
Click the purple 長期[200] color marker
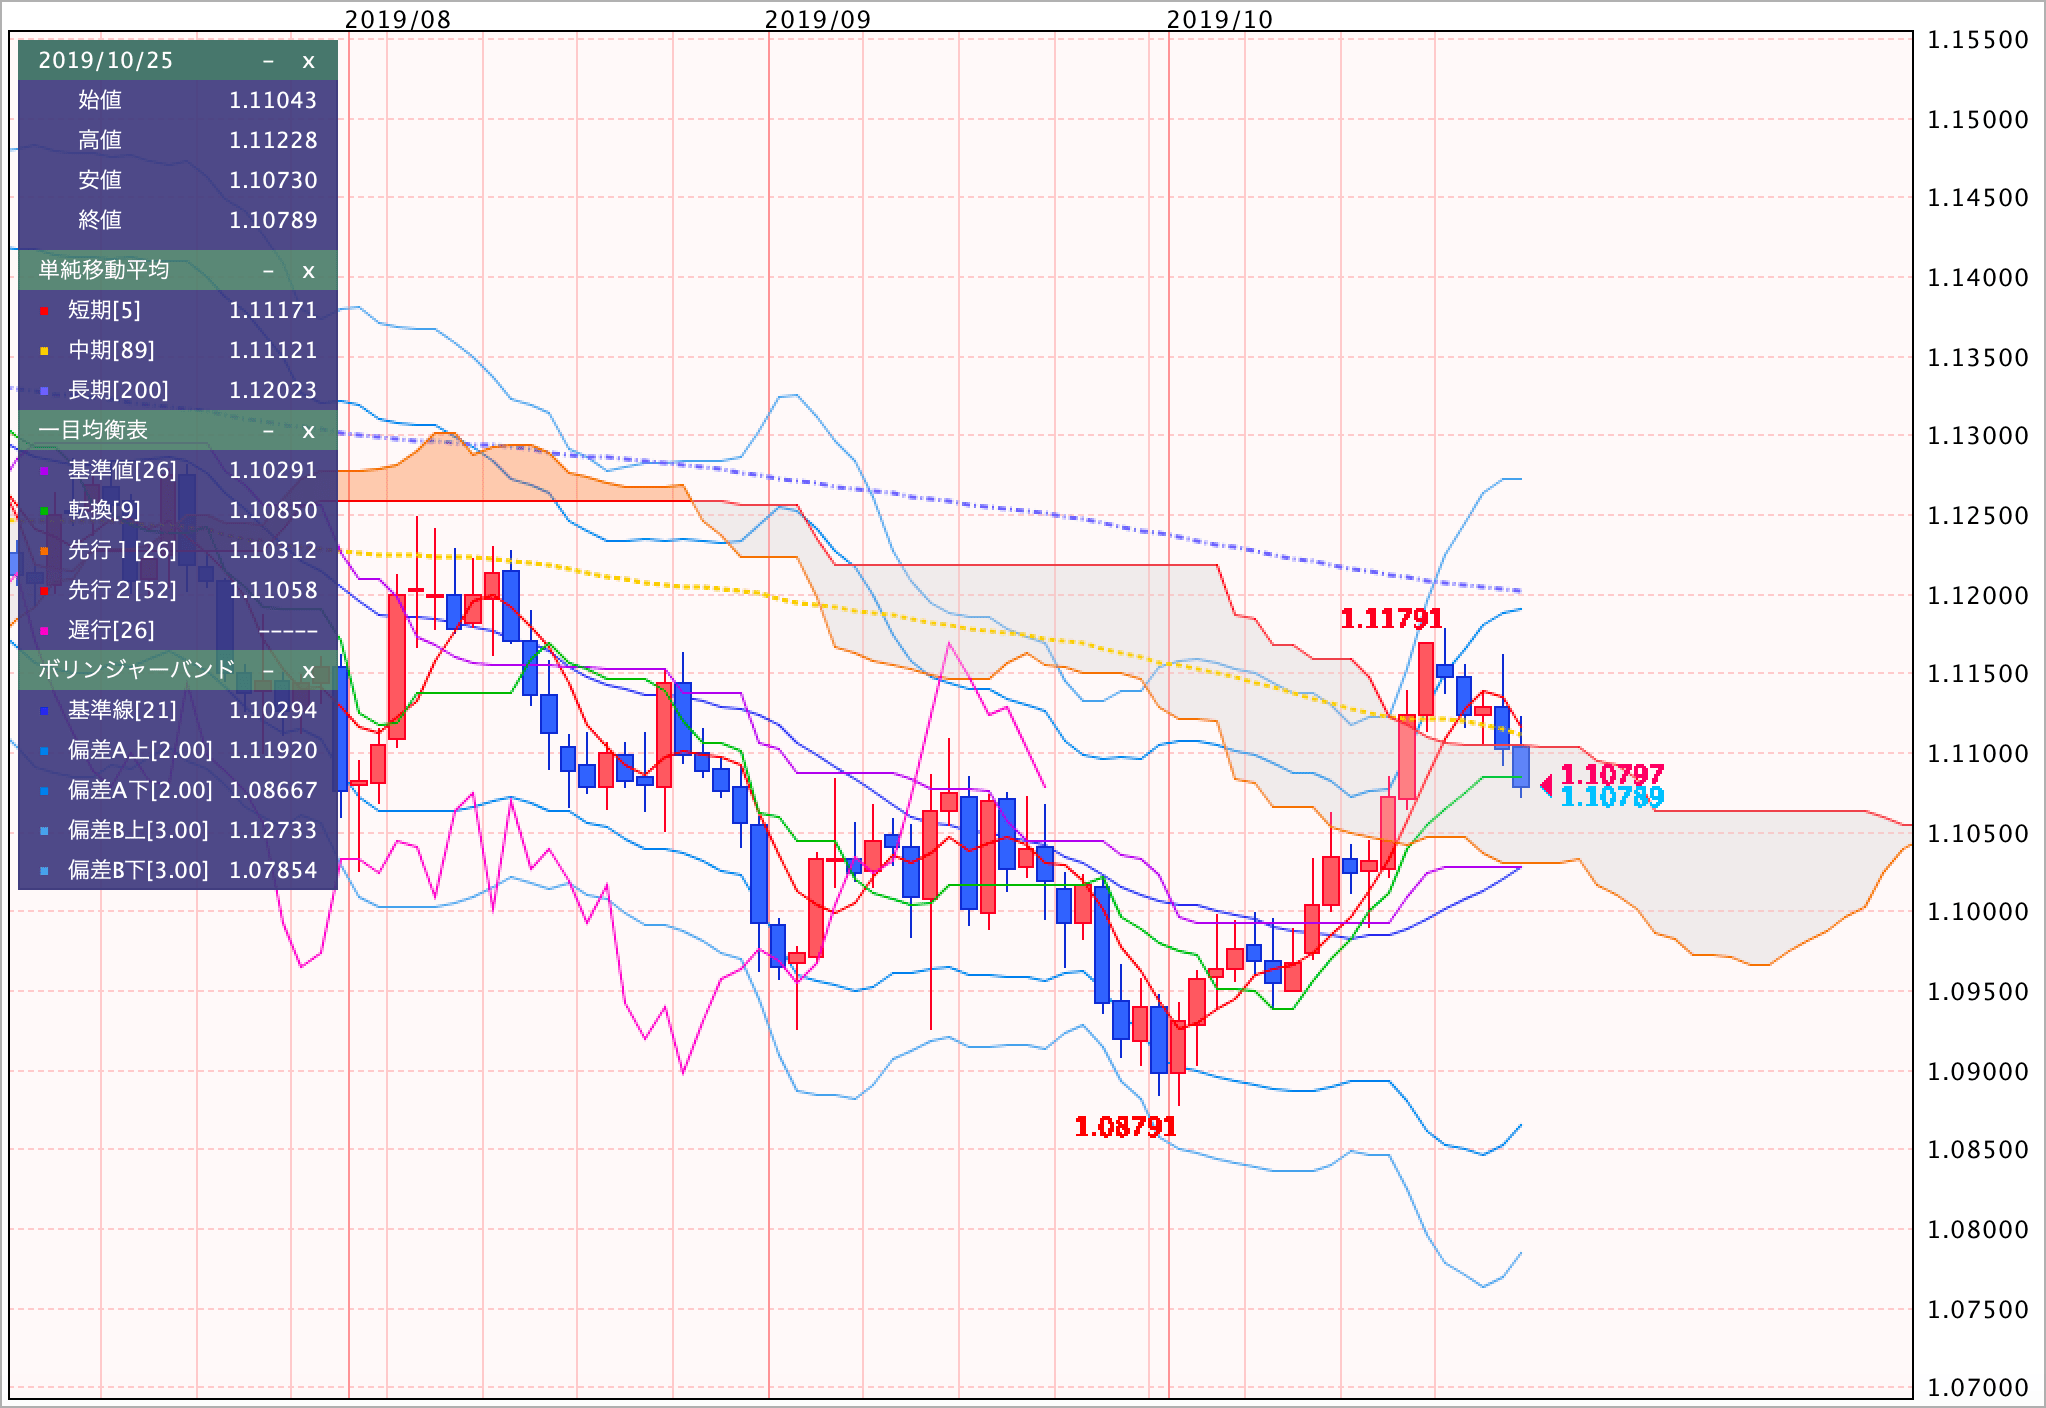point(44,392)
